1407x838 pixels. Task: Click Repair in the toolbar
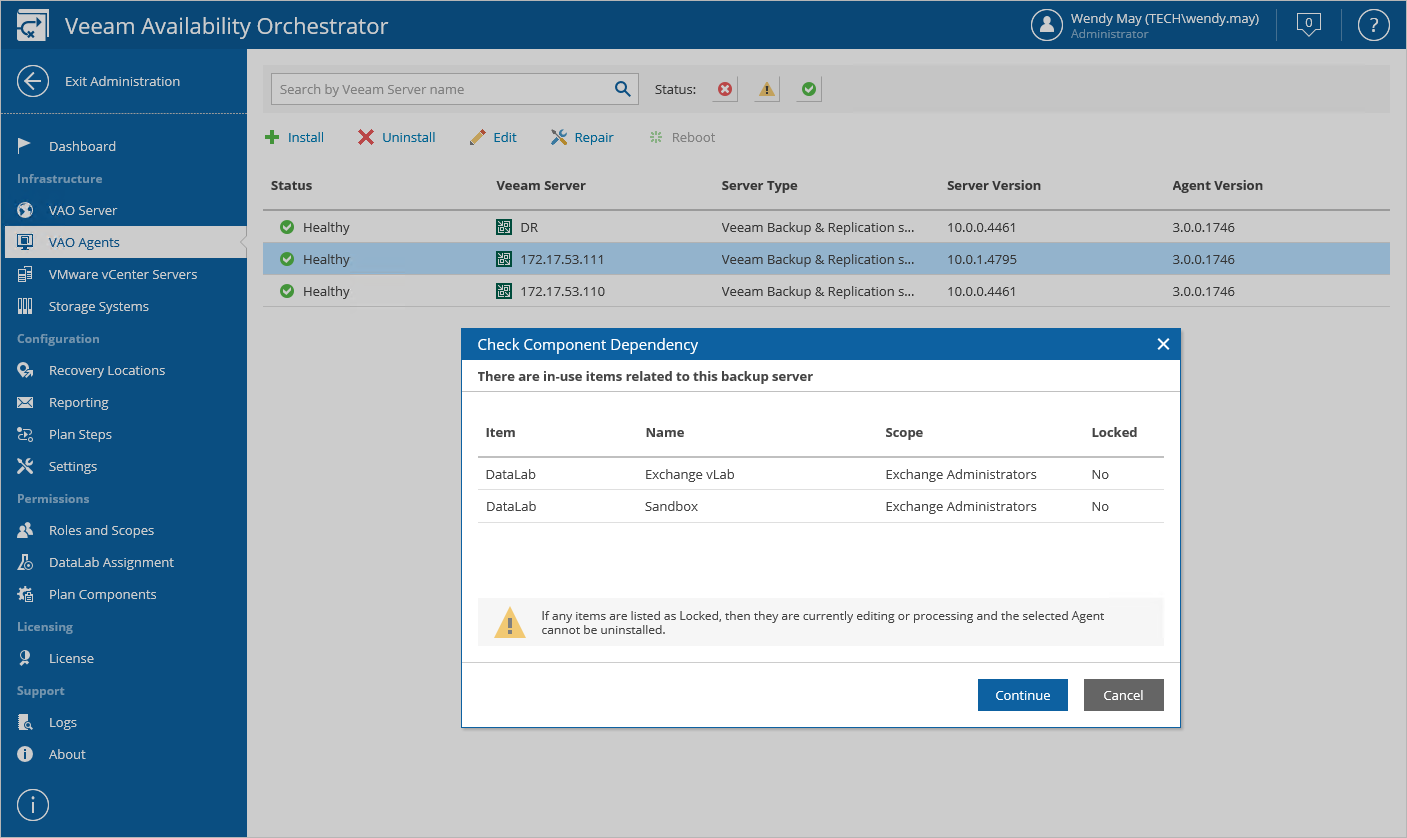point(582,137)
